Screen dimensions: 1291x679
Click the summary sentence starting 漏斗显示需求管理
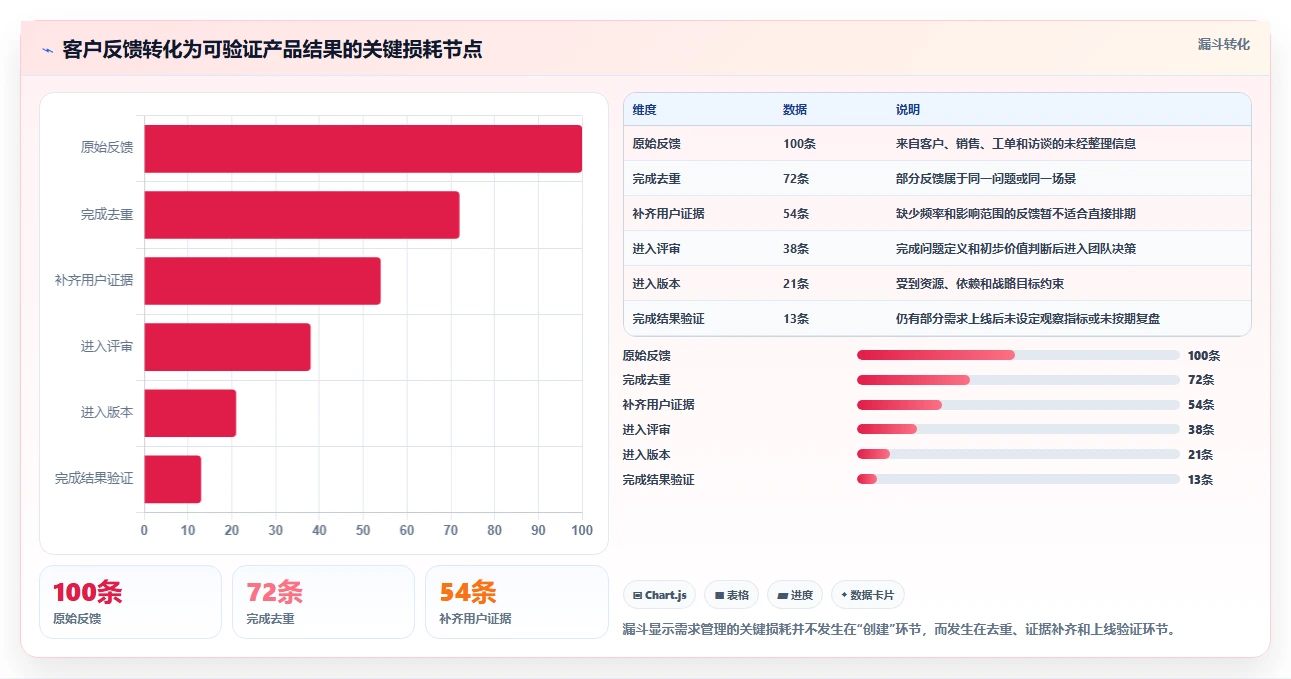click(900, 629)
